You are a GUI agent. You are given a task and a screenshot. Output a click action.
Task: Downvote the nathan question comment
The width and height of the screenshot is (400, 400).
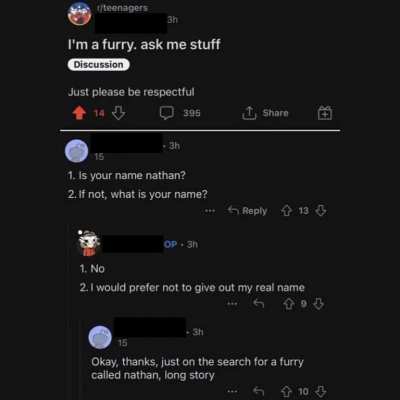(321, 211)
